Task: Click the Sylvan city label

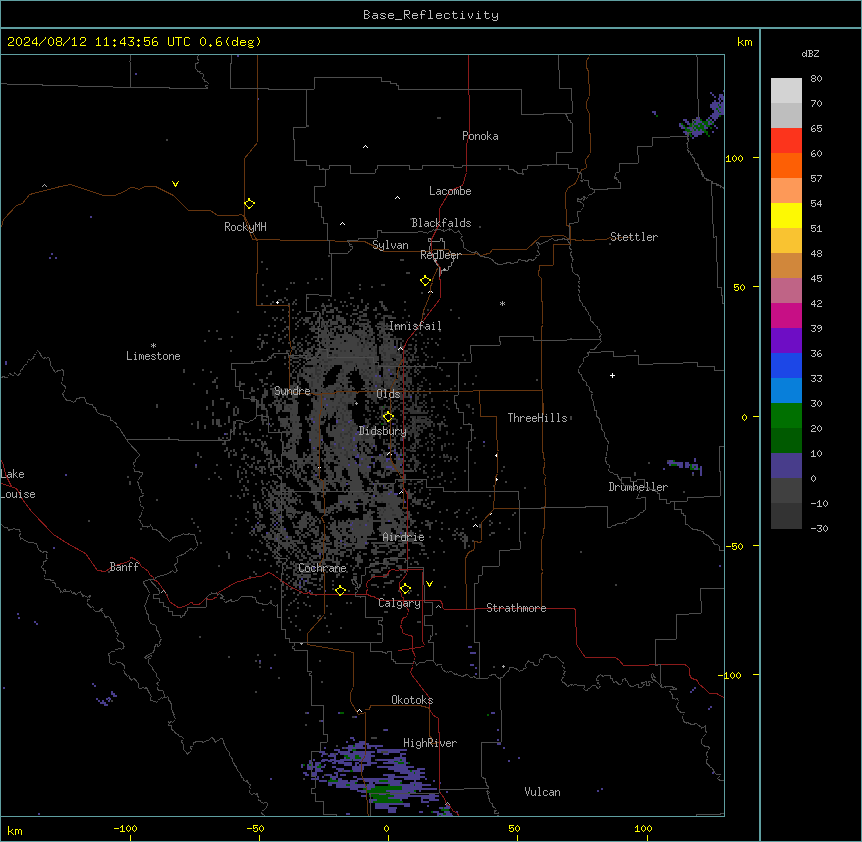Action: point(390,245)
